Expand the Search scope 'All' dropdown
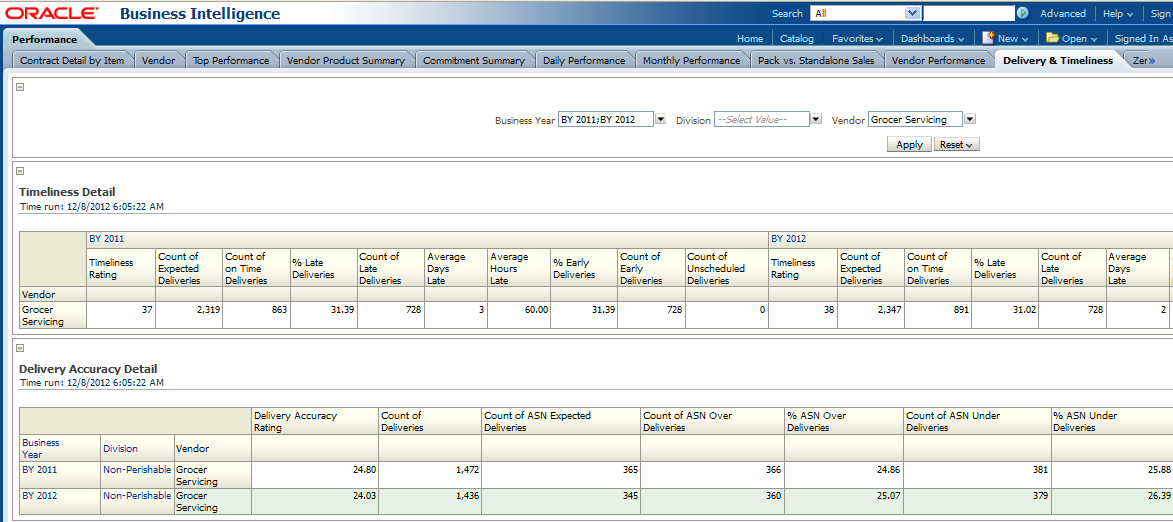This screenshot has height=522, width=1173. [912, 14]
